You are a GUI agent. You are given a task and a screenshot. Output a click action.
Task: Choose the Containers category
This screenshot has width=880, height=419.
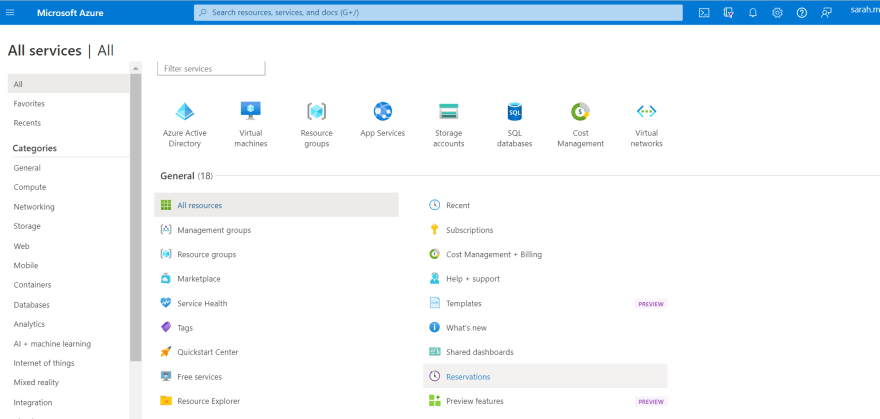[x=32, y=285]
